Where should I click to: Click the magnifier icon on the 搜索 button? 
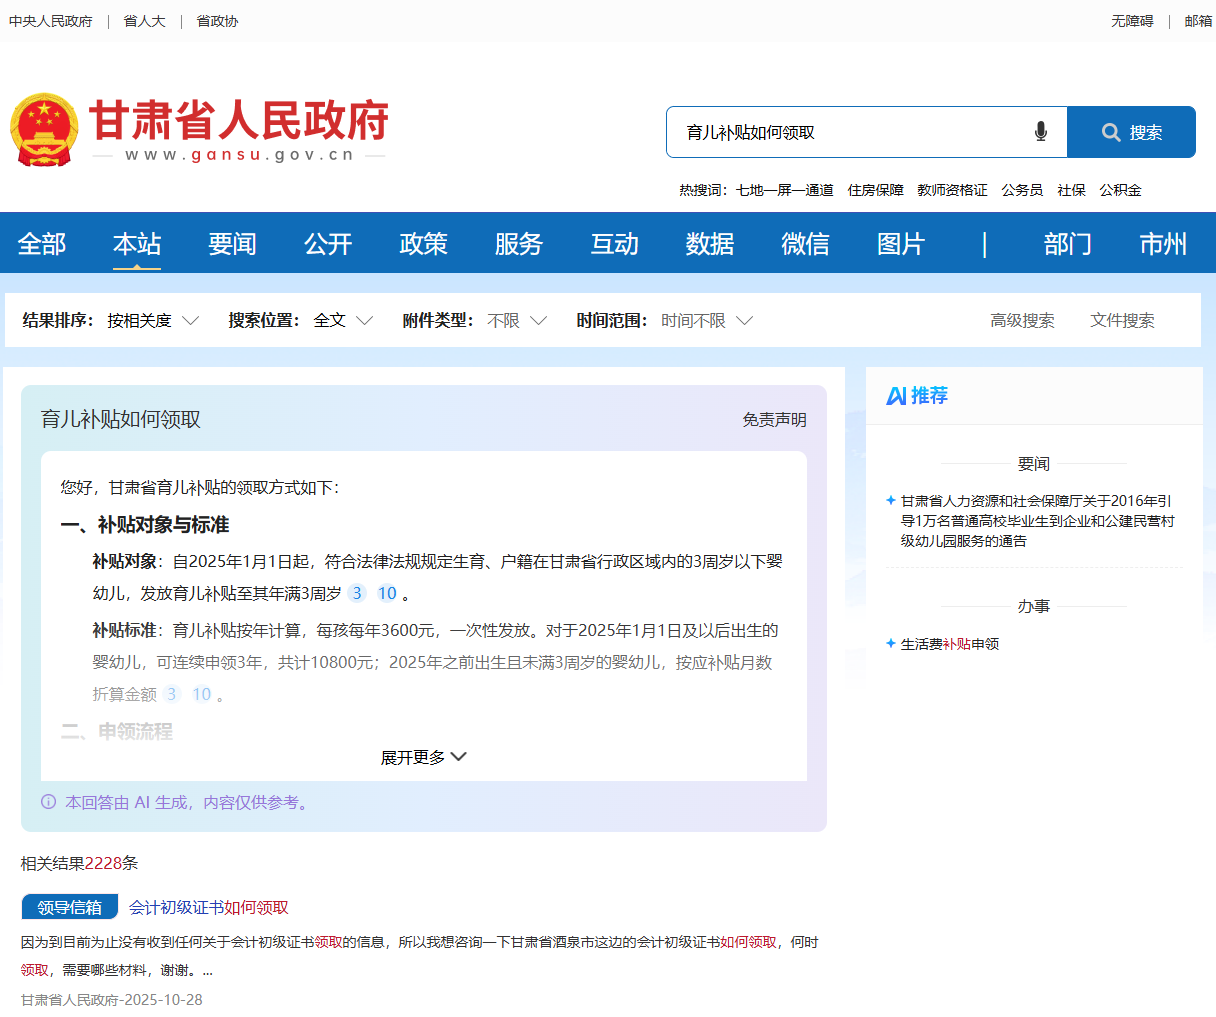click(1110, 131)
